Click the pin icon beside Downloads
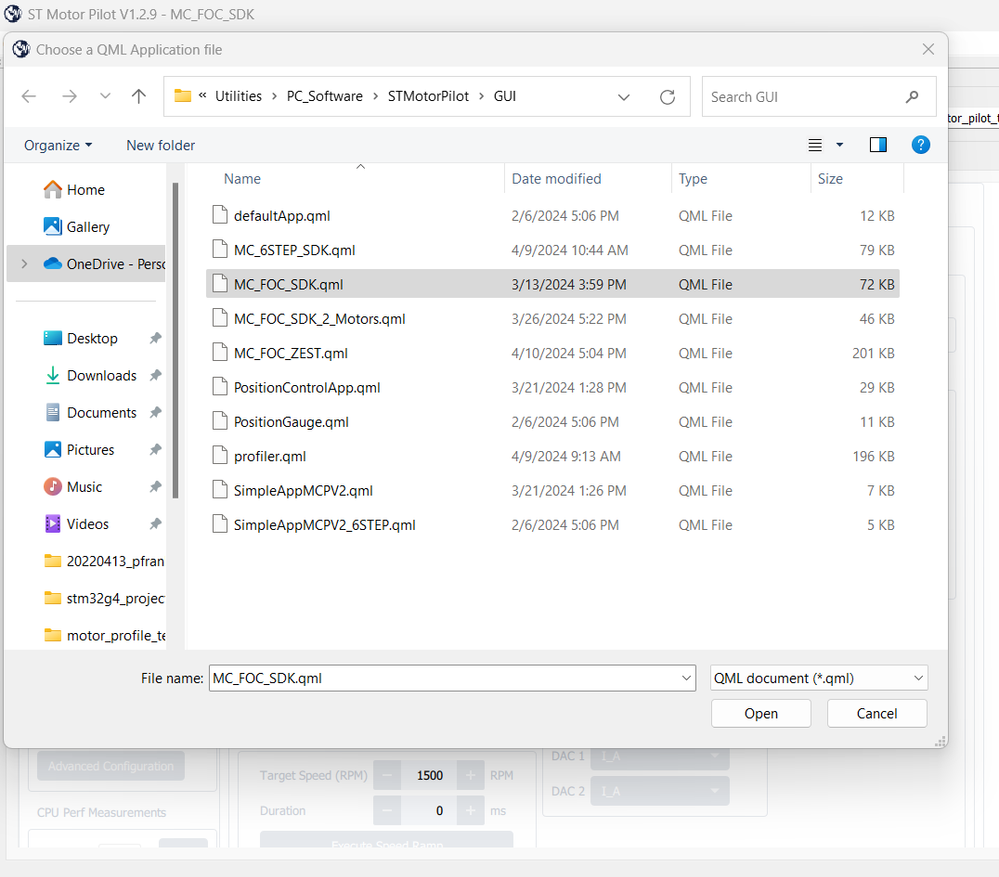This screenshot has height=877, width=999. click(155, 375)
